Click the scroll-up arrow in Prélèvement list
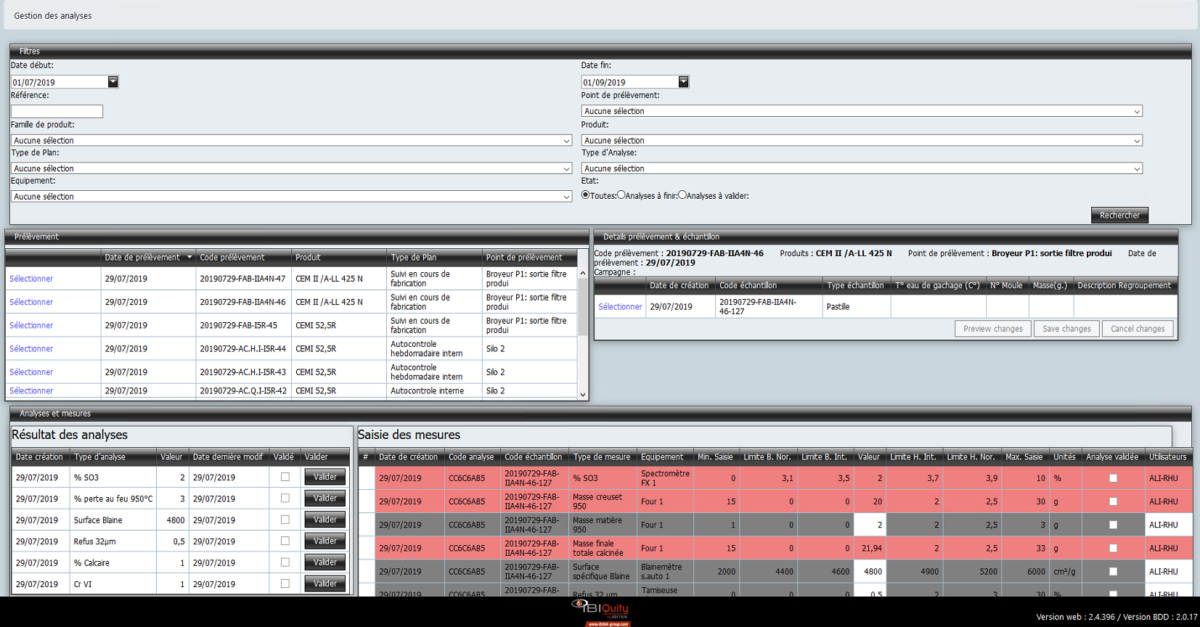Viewport: 1200px width, 627px height. click(x=583, y=272)
